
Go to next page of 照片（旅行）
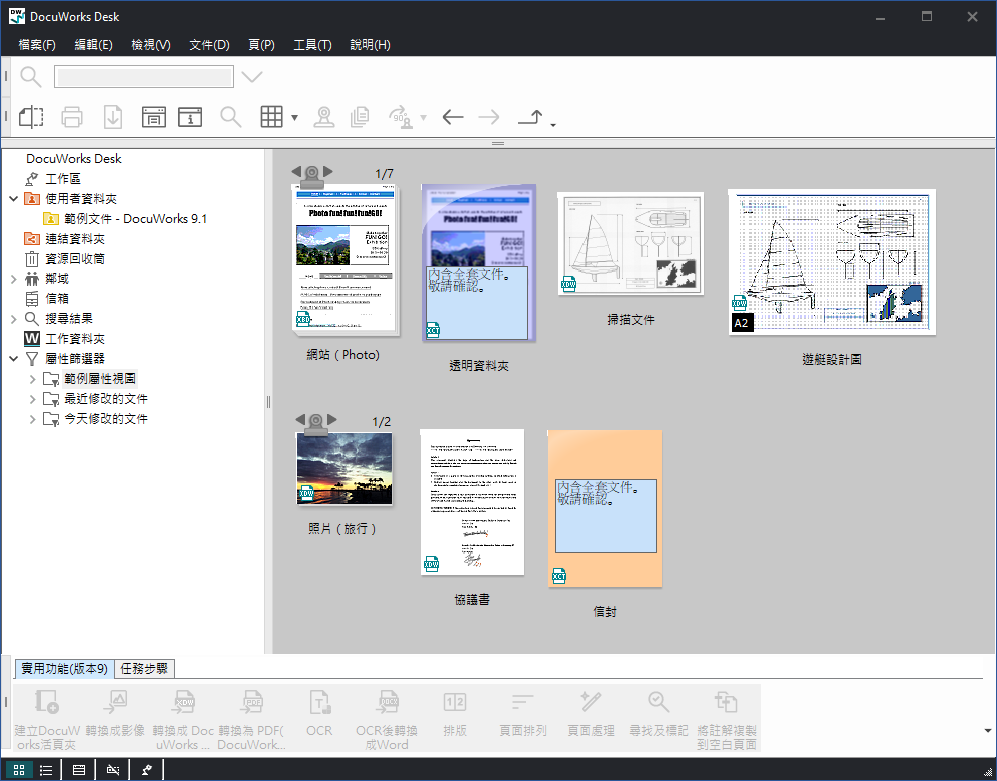coord(332,420)
